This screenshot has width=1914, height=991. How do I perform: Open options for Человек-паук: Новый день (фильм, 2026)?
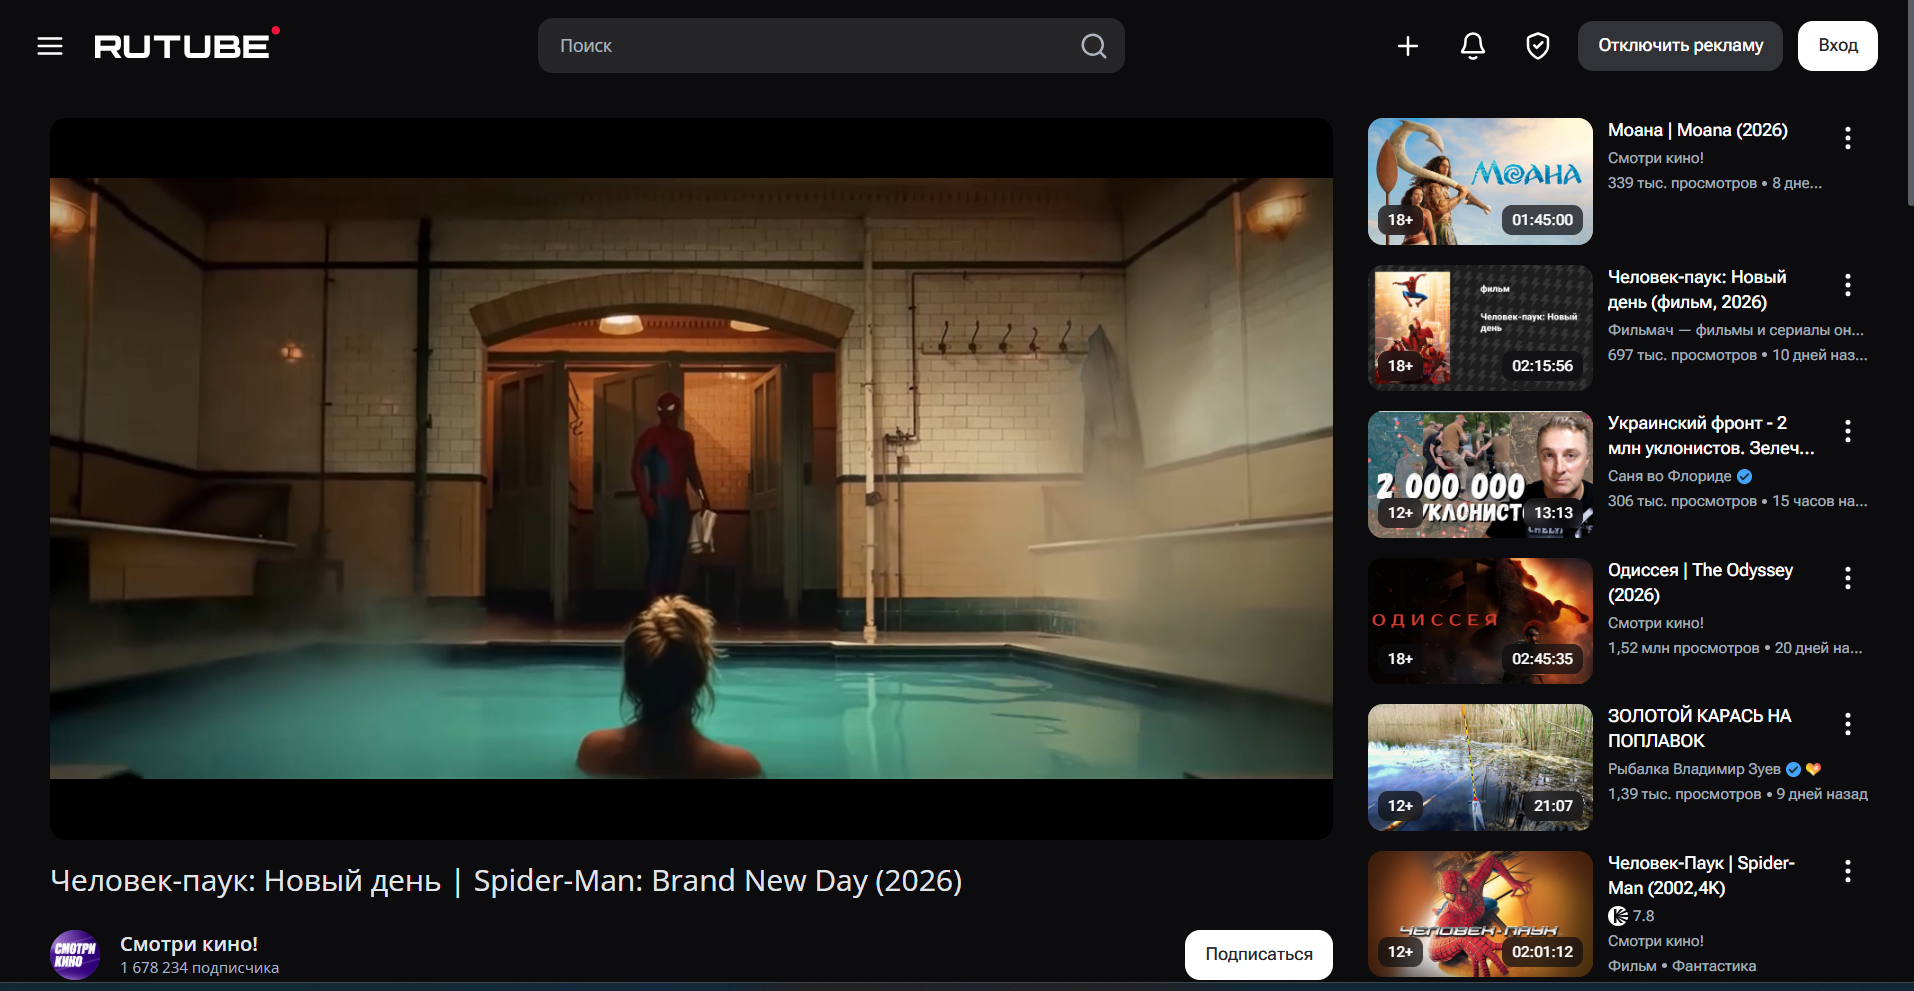[1848, 285]
